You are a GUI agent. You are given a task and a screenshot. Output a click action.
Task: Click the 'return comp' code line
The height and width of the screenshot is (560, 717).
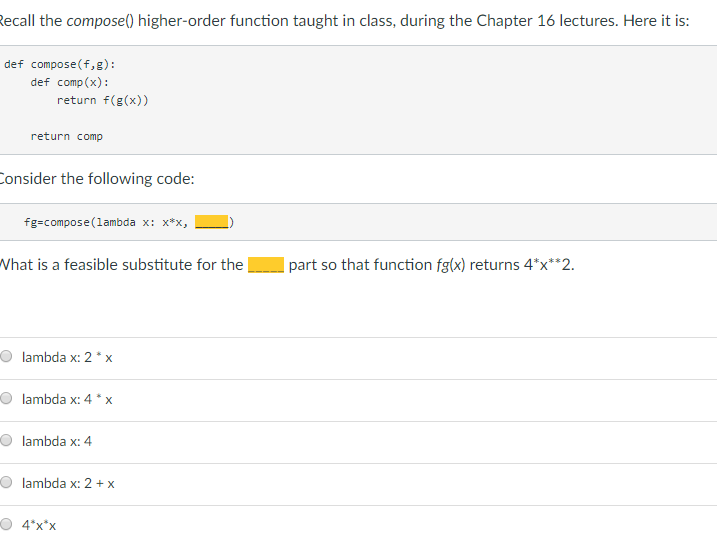pos(66,136)
